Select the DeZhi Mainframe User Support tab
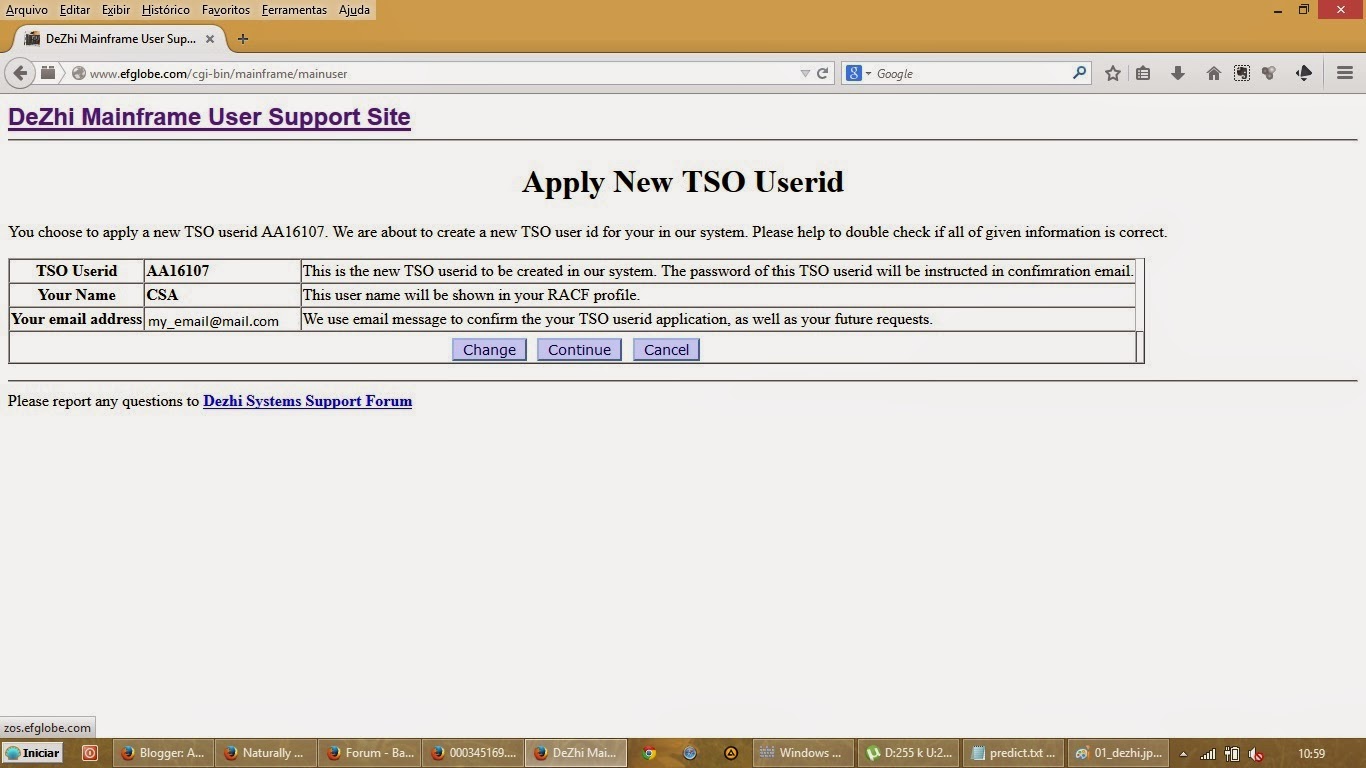This screenshot has height=768, width=1366. tap(121, 39)
